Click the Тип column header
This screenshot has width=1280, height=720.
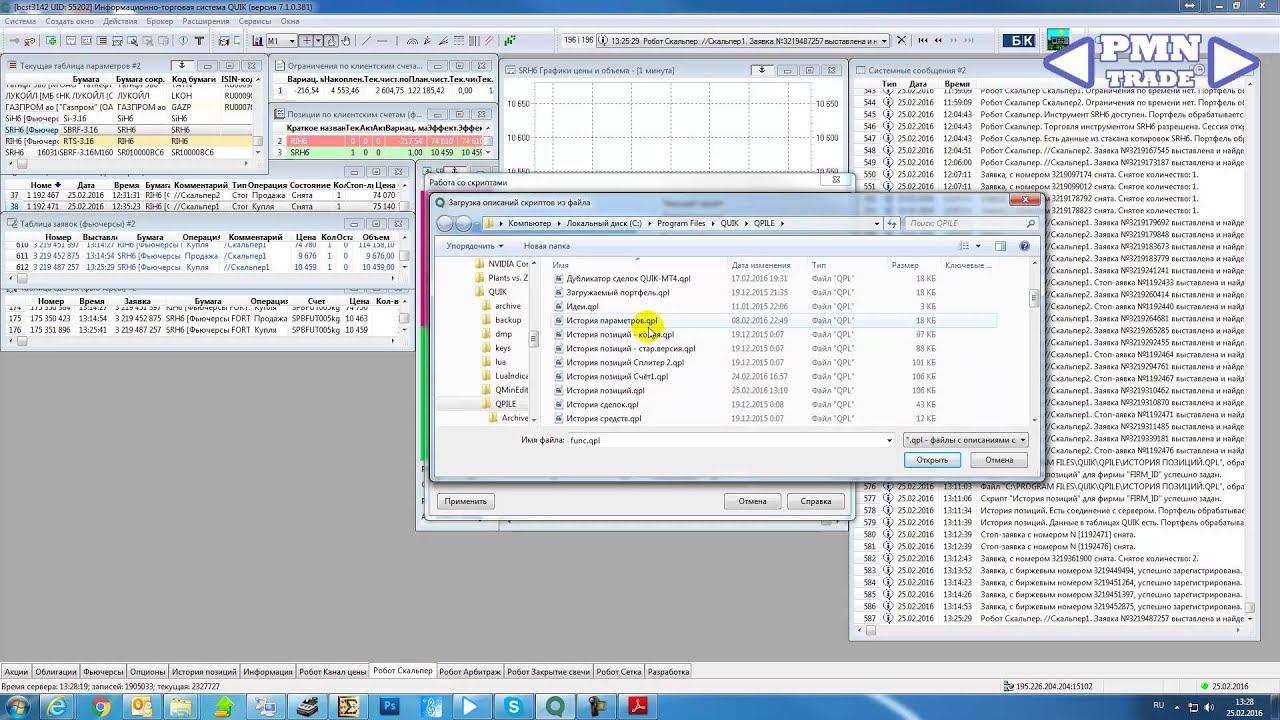pyautogui.click(x=820, y=265)
